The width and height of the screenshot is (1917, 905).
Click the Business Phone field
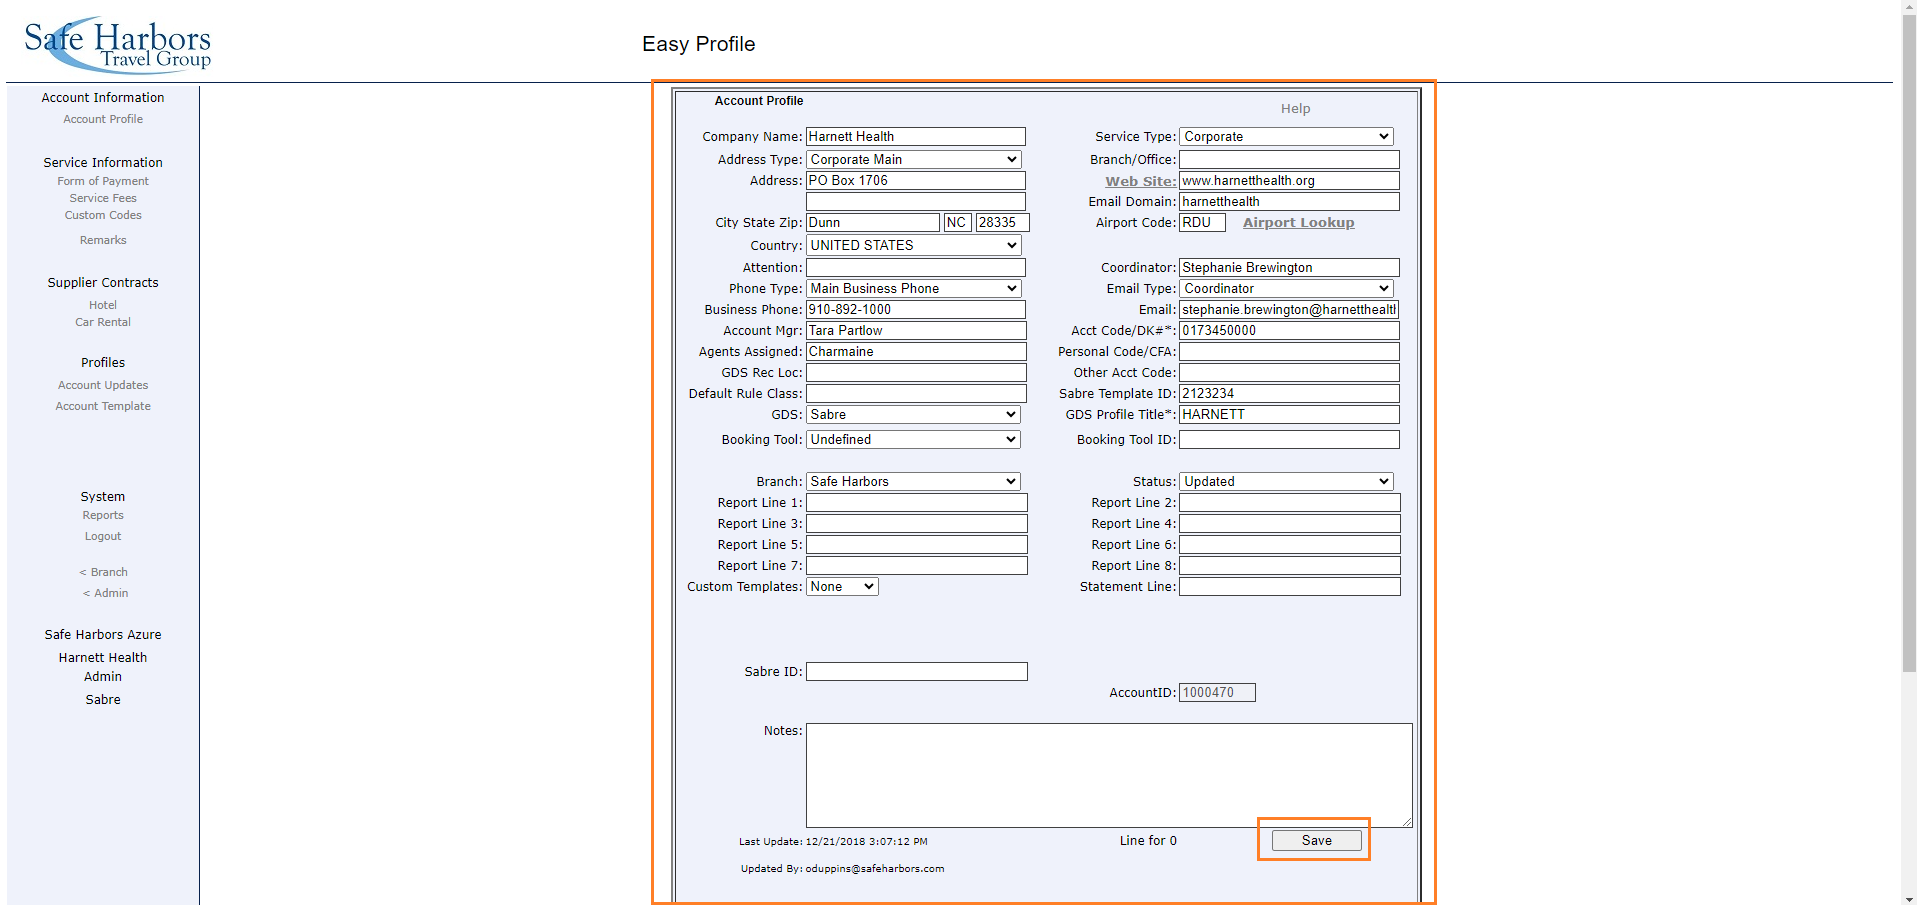pos(916,310)
